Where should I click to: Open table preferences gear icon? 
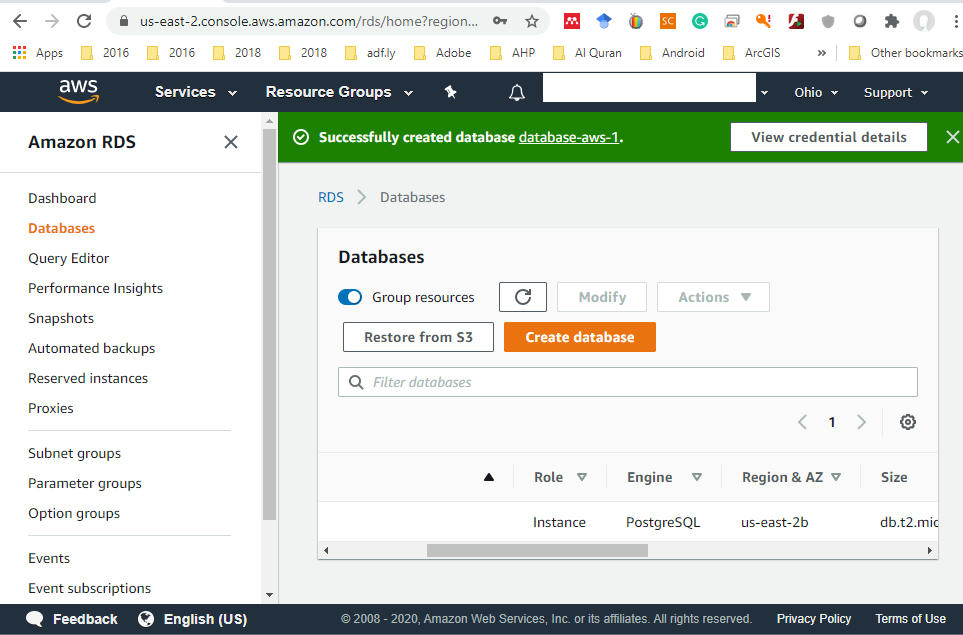tap(908, 422)
